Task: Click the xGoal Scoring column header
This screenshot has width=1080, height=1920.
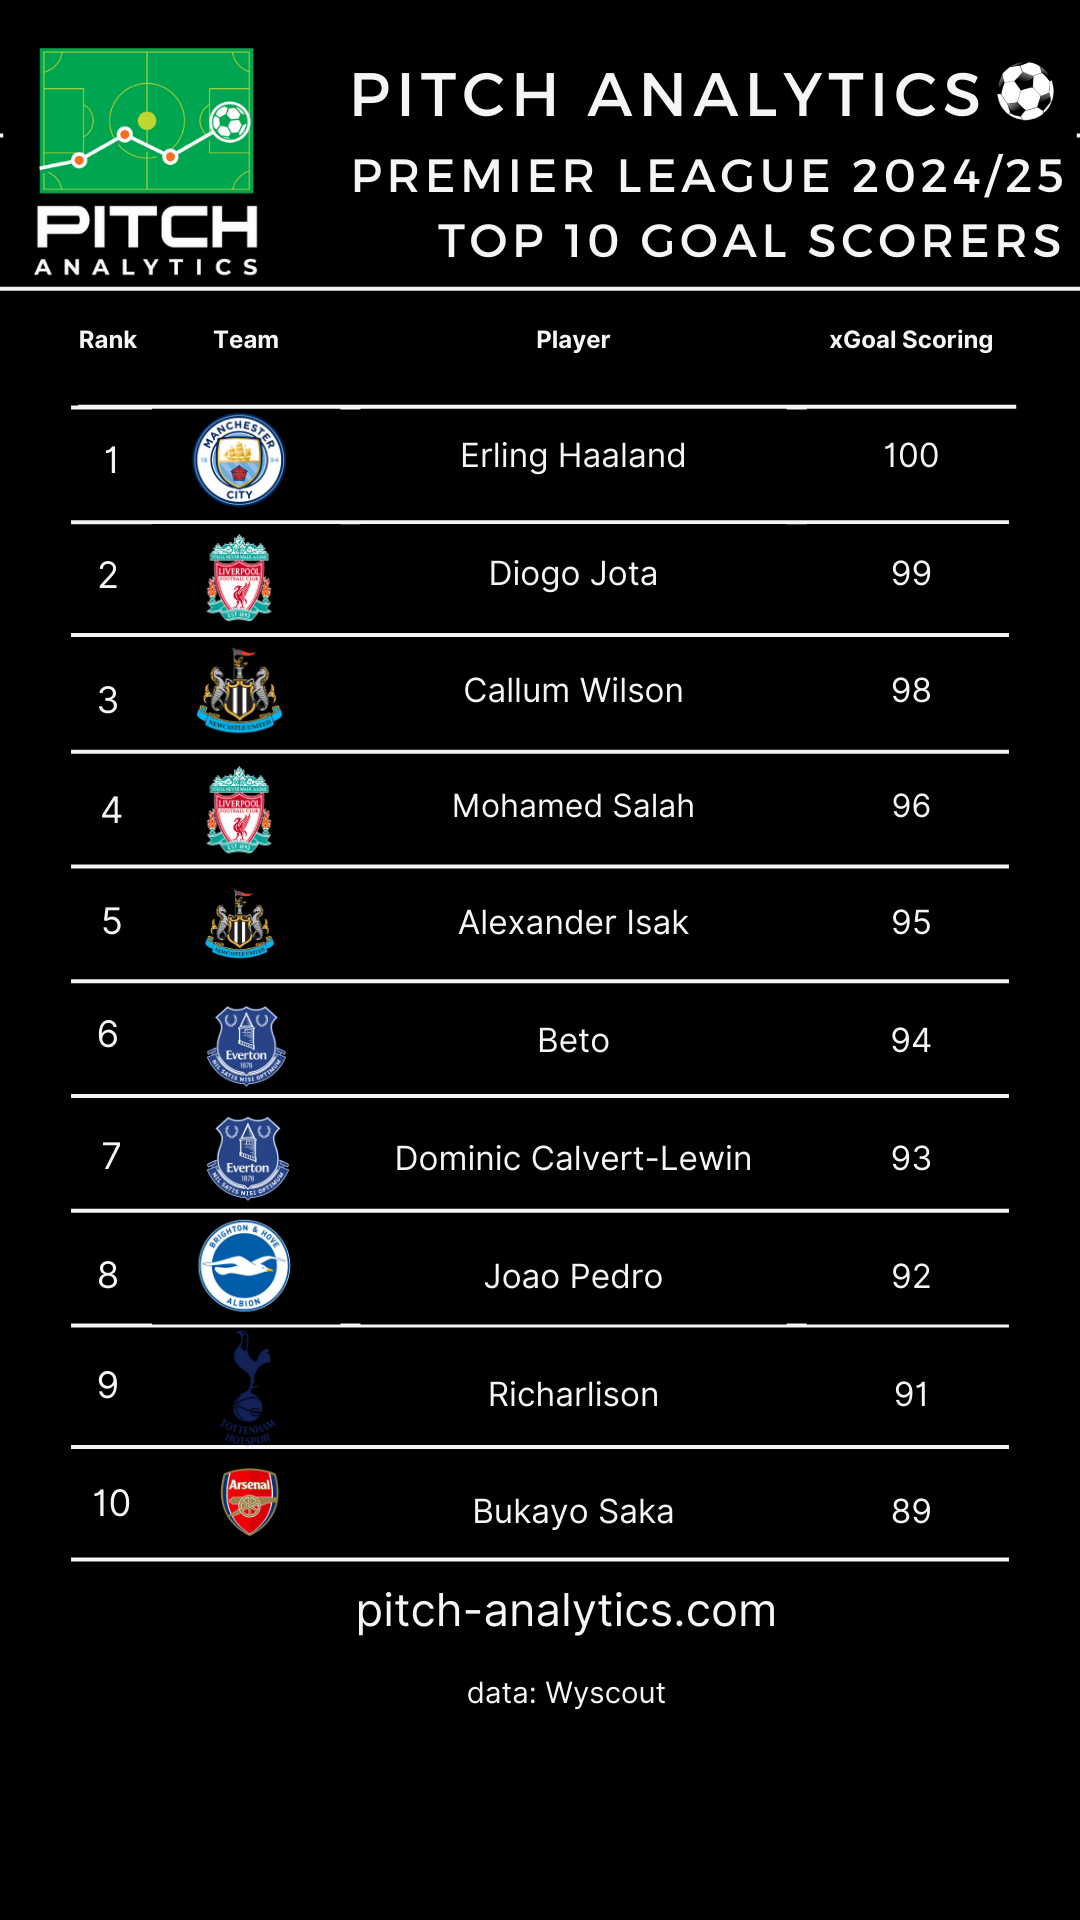Action: tap(911, 340)
